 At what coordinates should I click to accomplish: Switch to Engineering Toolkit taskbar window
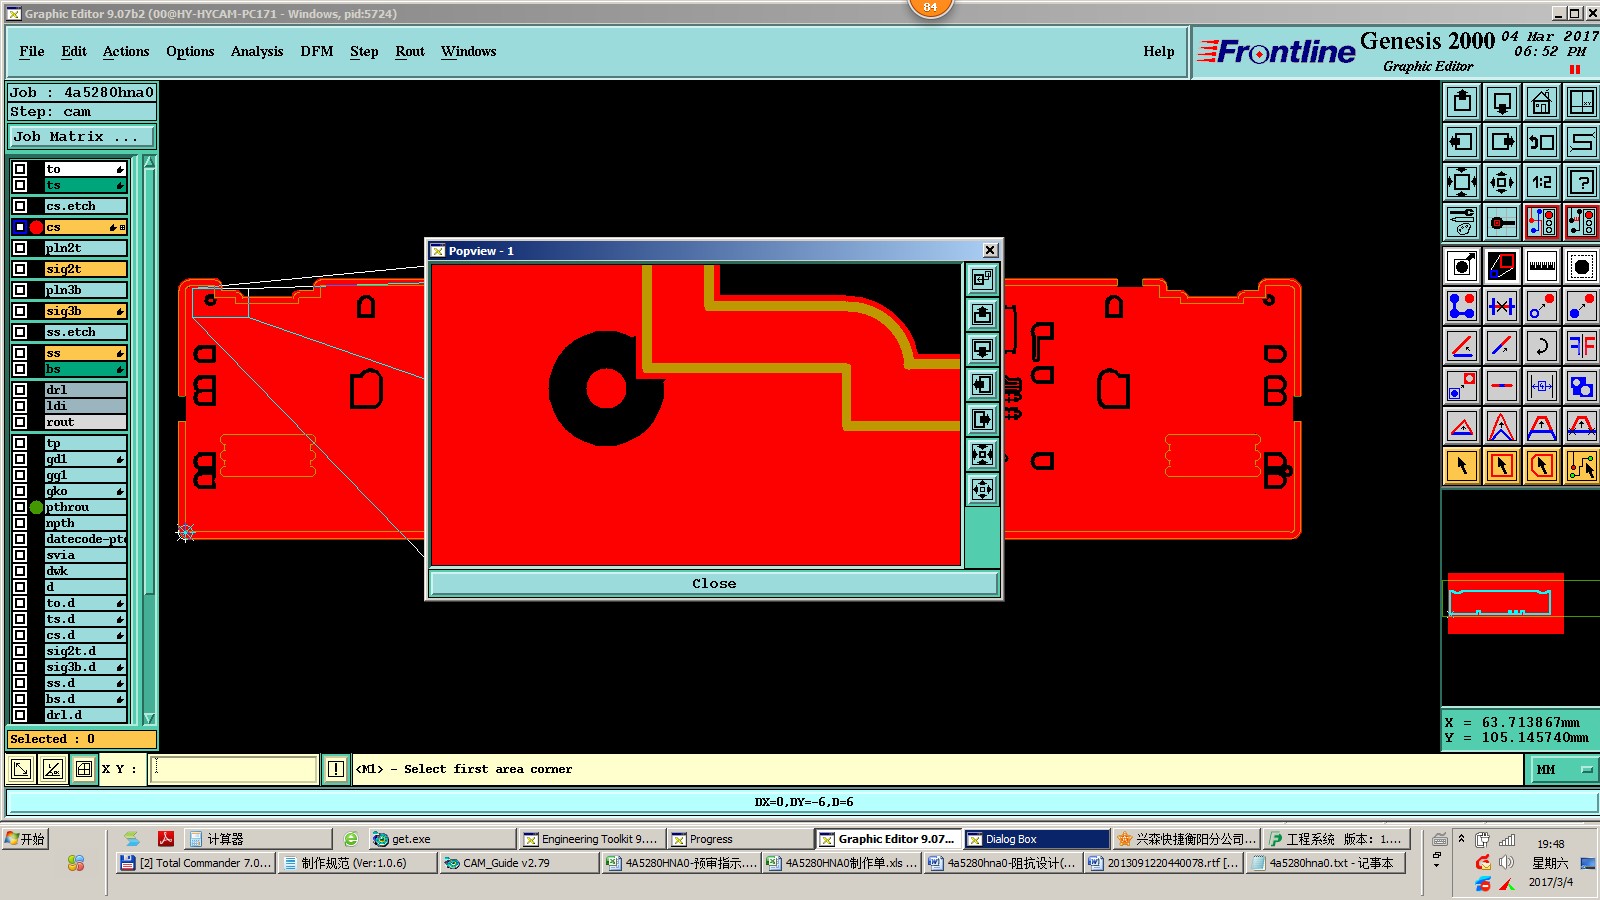[x=590, y=839]
